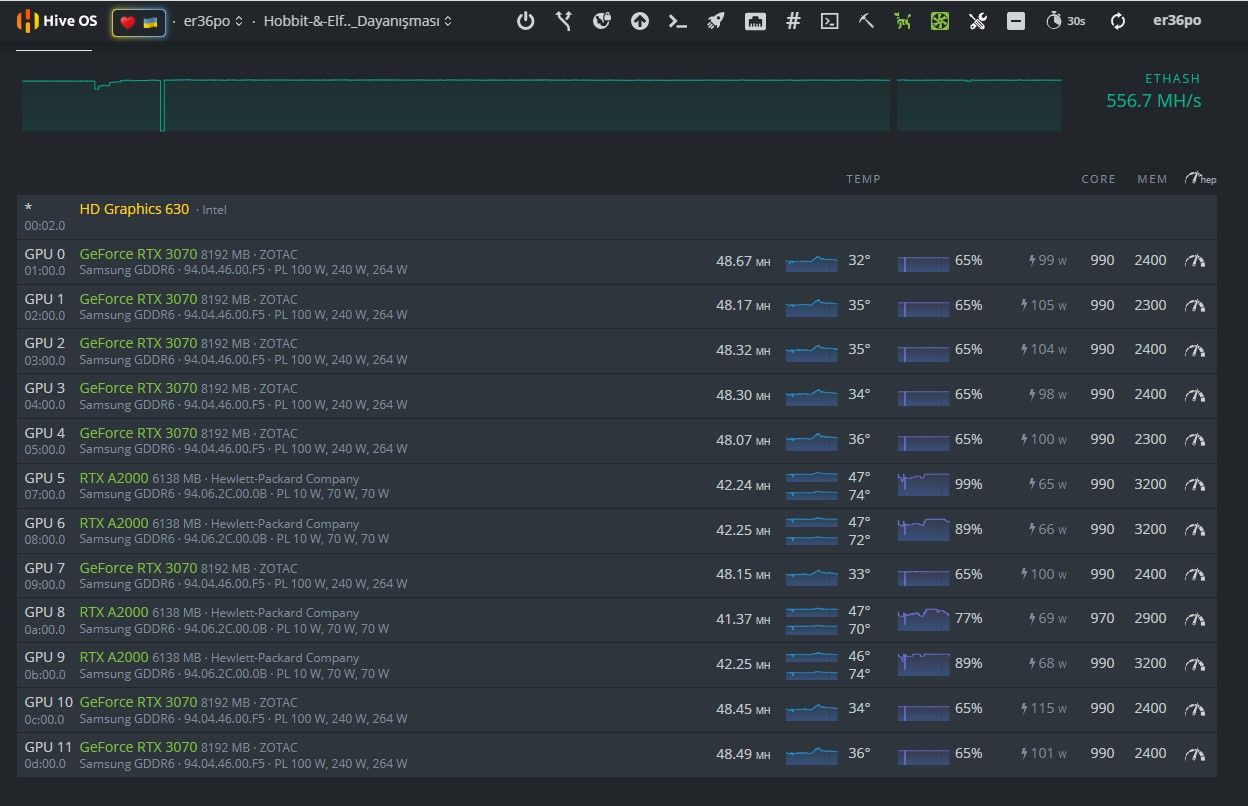This screenshot has height=806, width=1248.
Task: Click the Hive OS logo
Action: click(57, 21)
